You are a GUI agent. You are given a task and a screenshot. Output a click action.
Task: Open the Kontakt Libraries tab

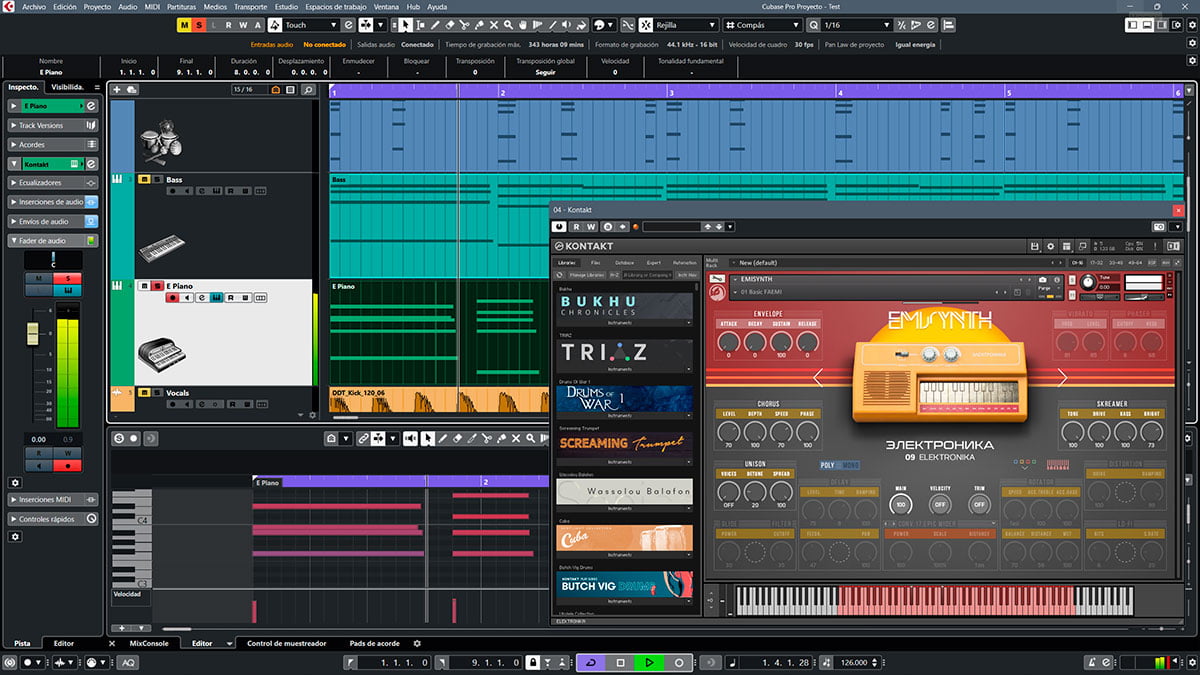point(567,262)
